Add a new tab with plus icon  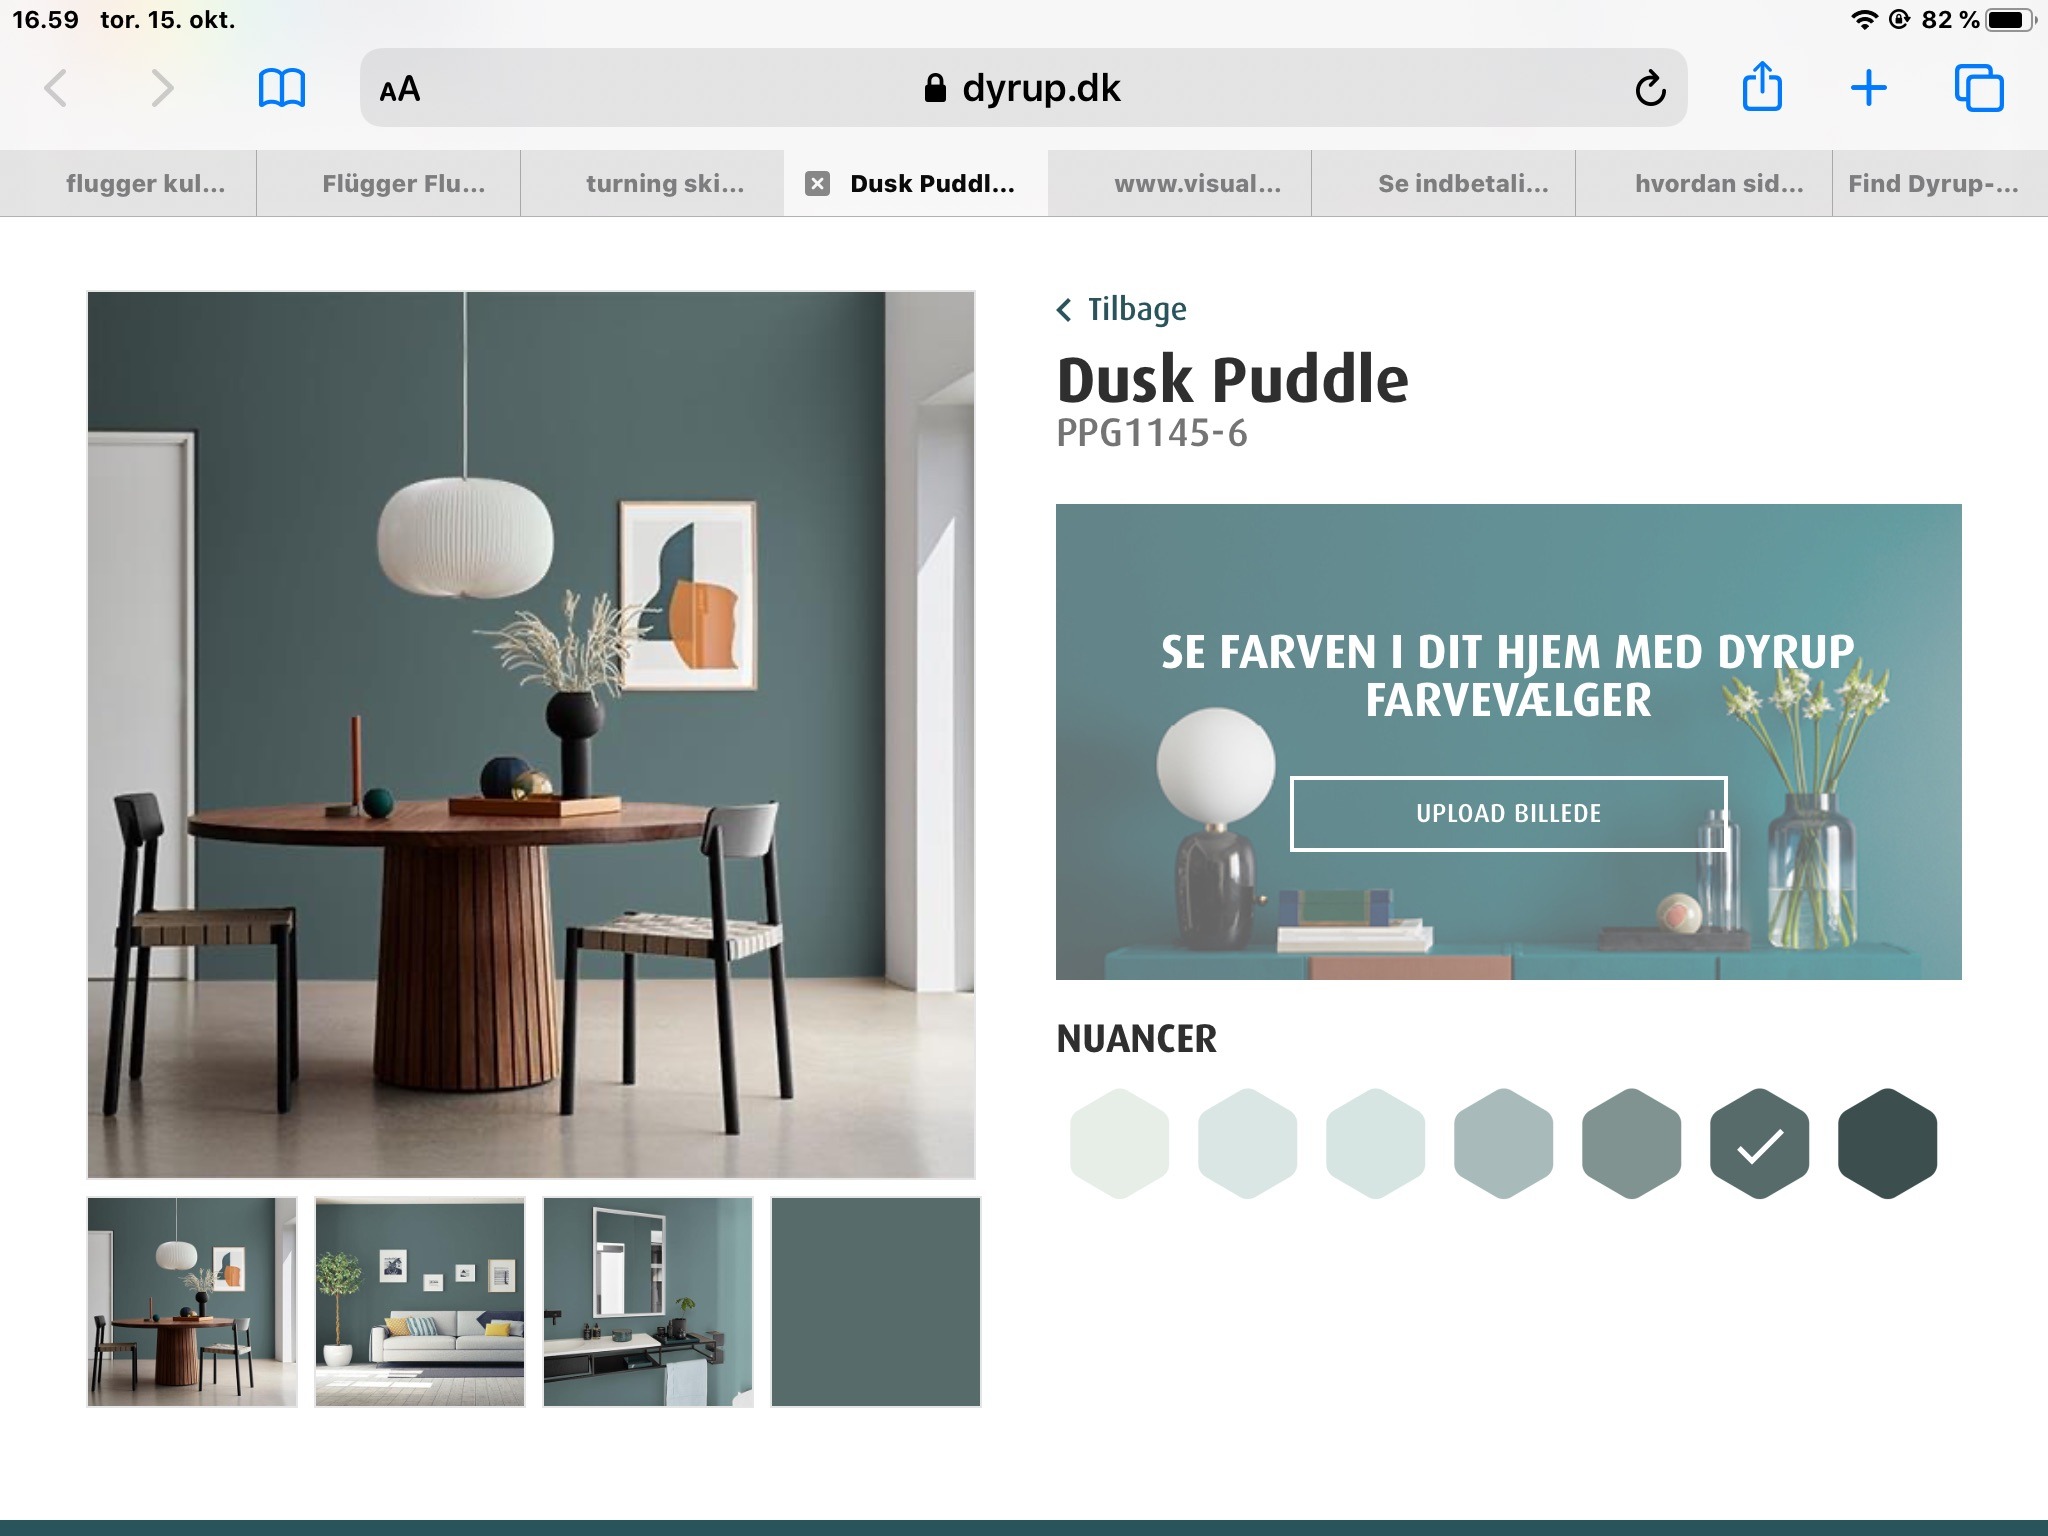1868,89
